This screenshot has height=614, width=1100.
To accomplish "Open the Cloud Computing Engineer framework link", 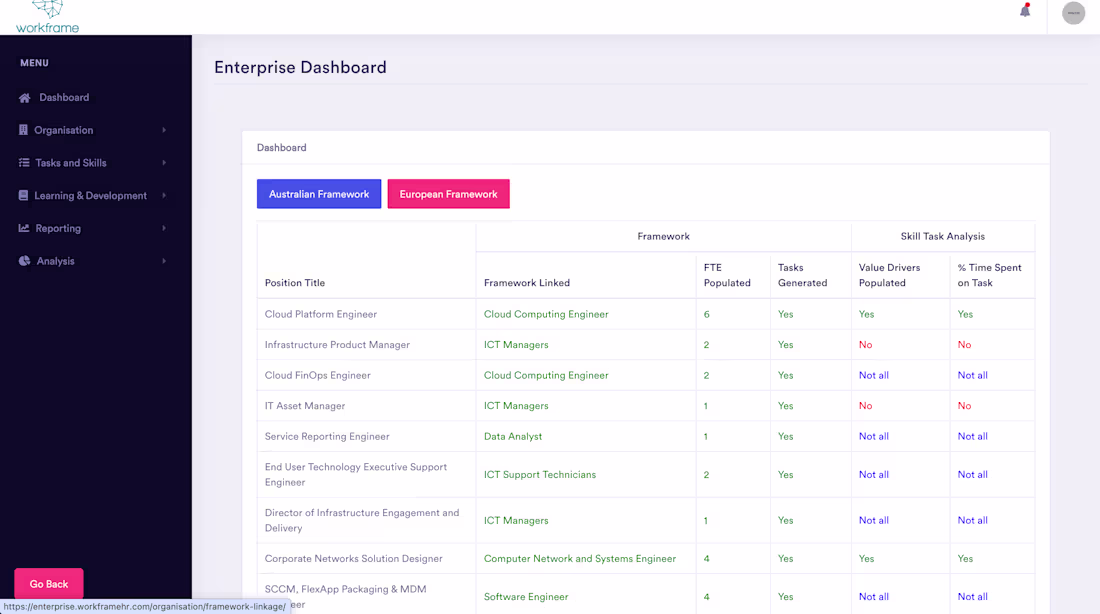I will point(546,314).
